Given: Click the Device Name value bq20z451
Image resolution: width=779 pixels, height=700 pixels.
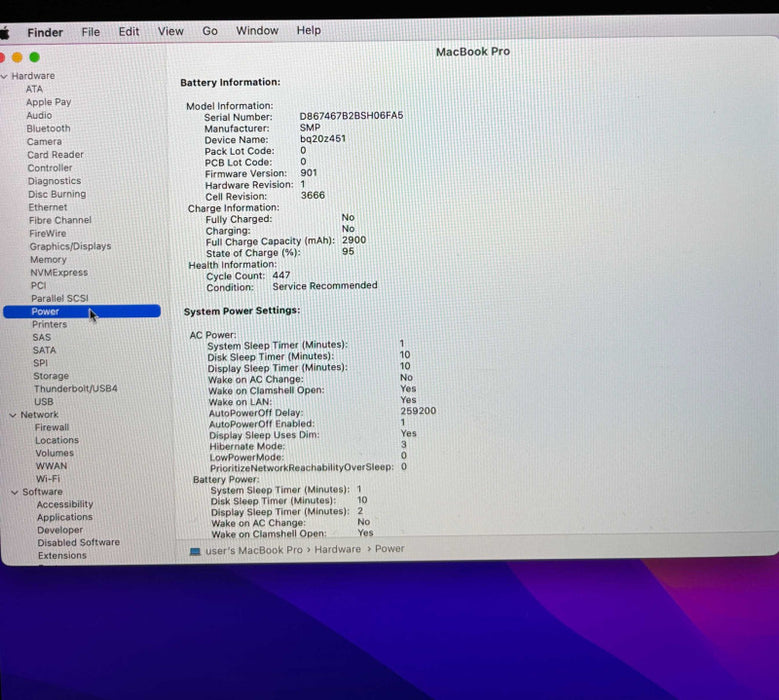Looking at the screenshot, I should tap(323, 139).
